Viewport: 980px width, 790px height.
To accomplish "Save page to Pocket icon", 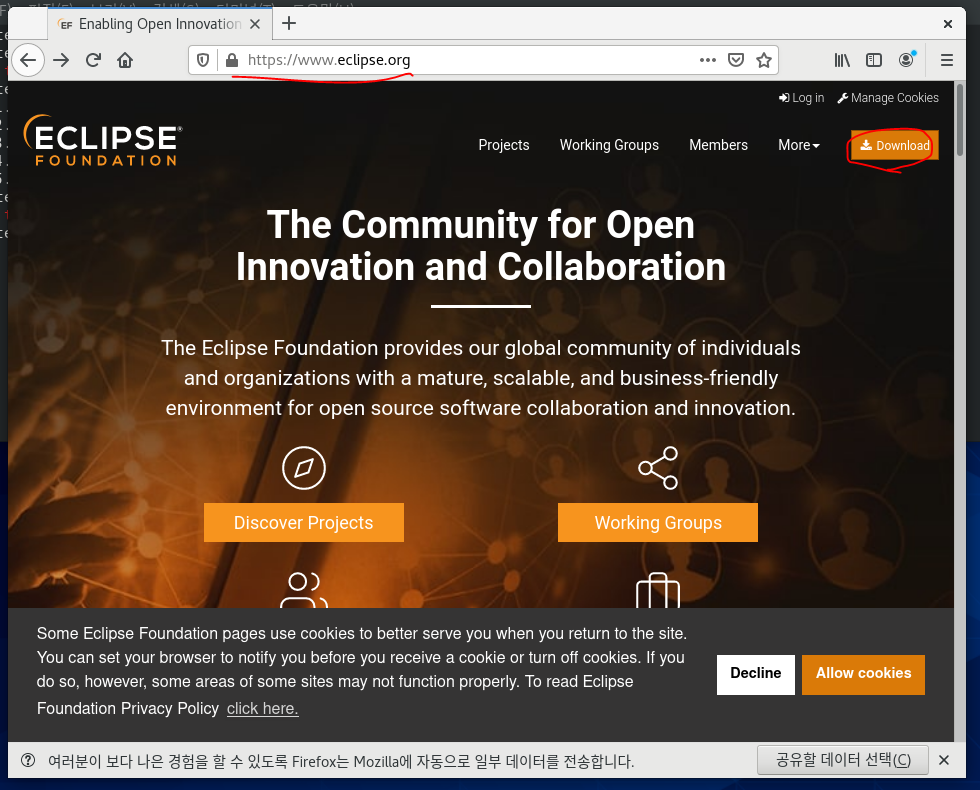I will (736, 60).
